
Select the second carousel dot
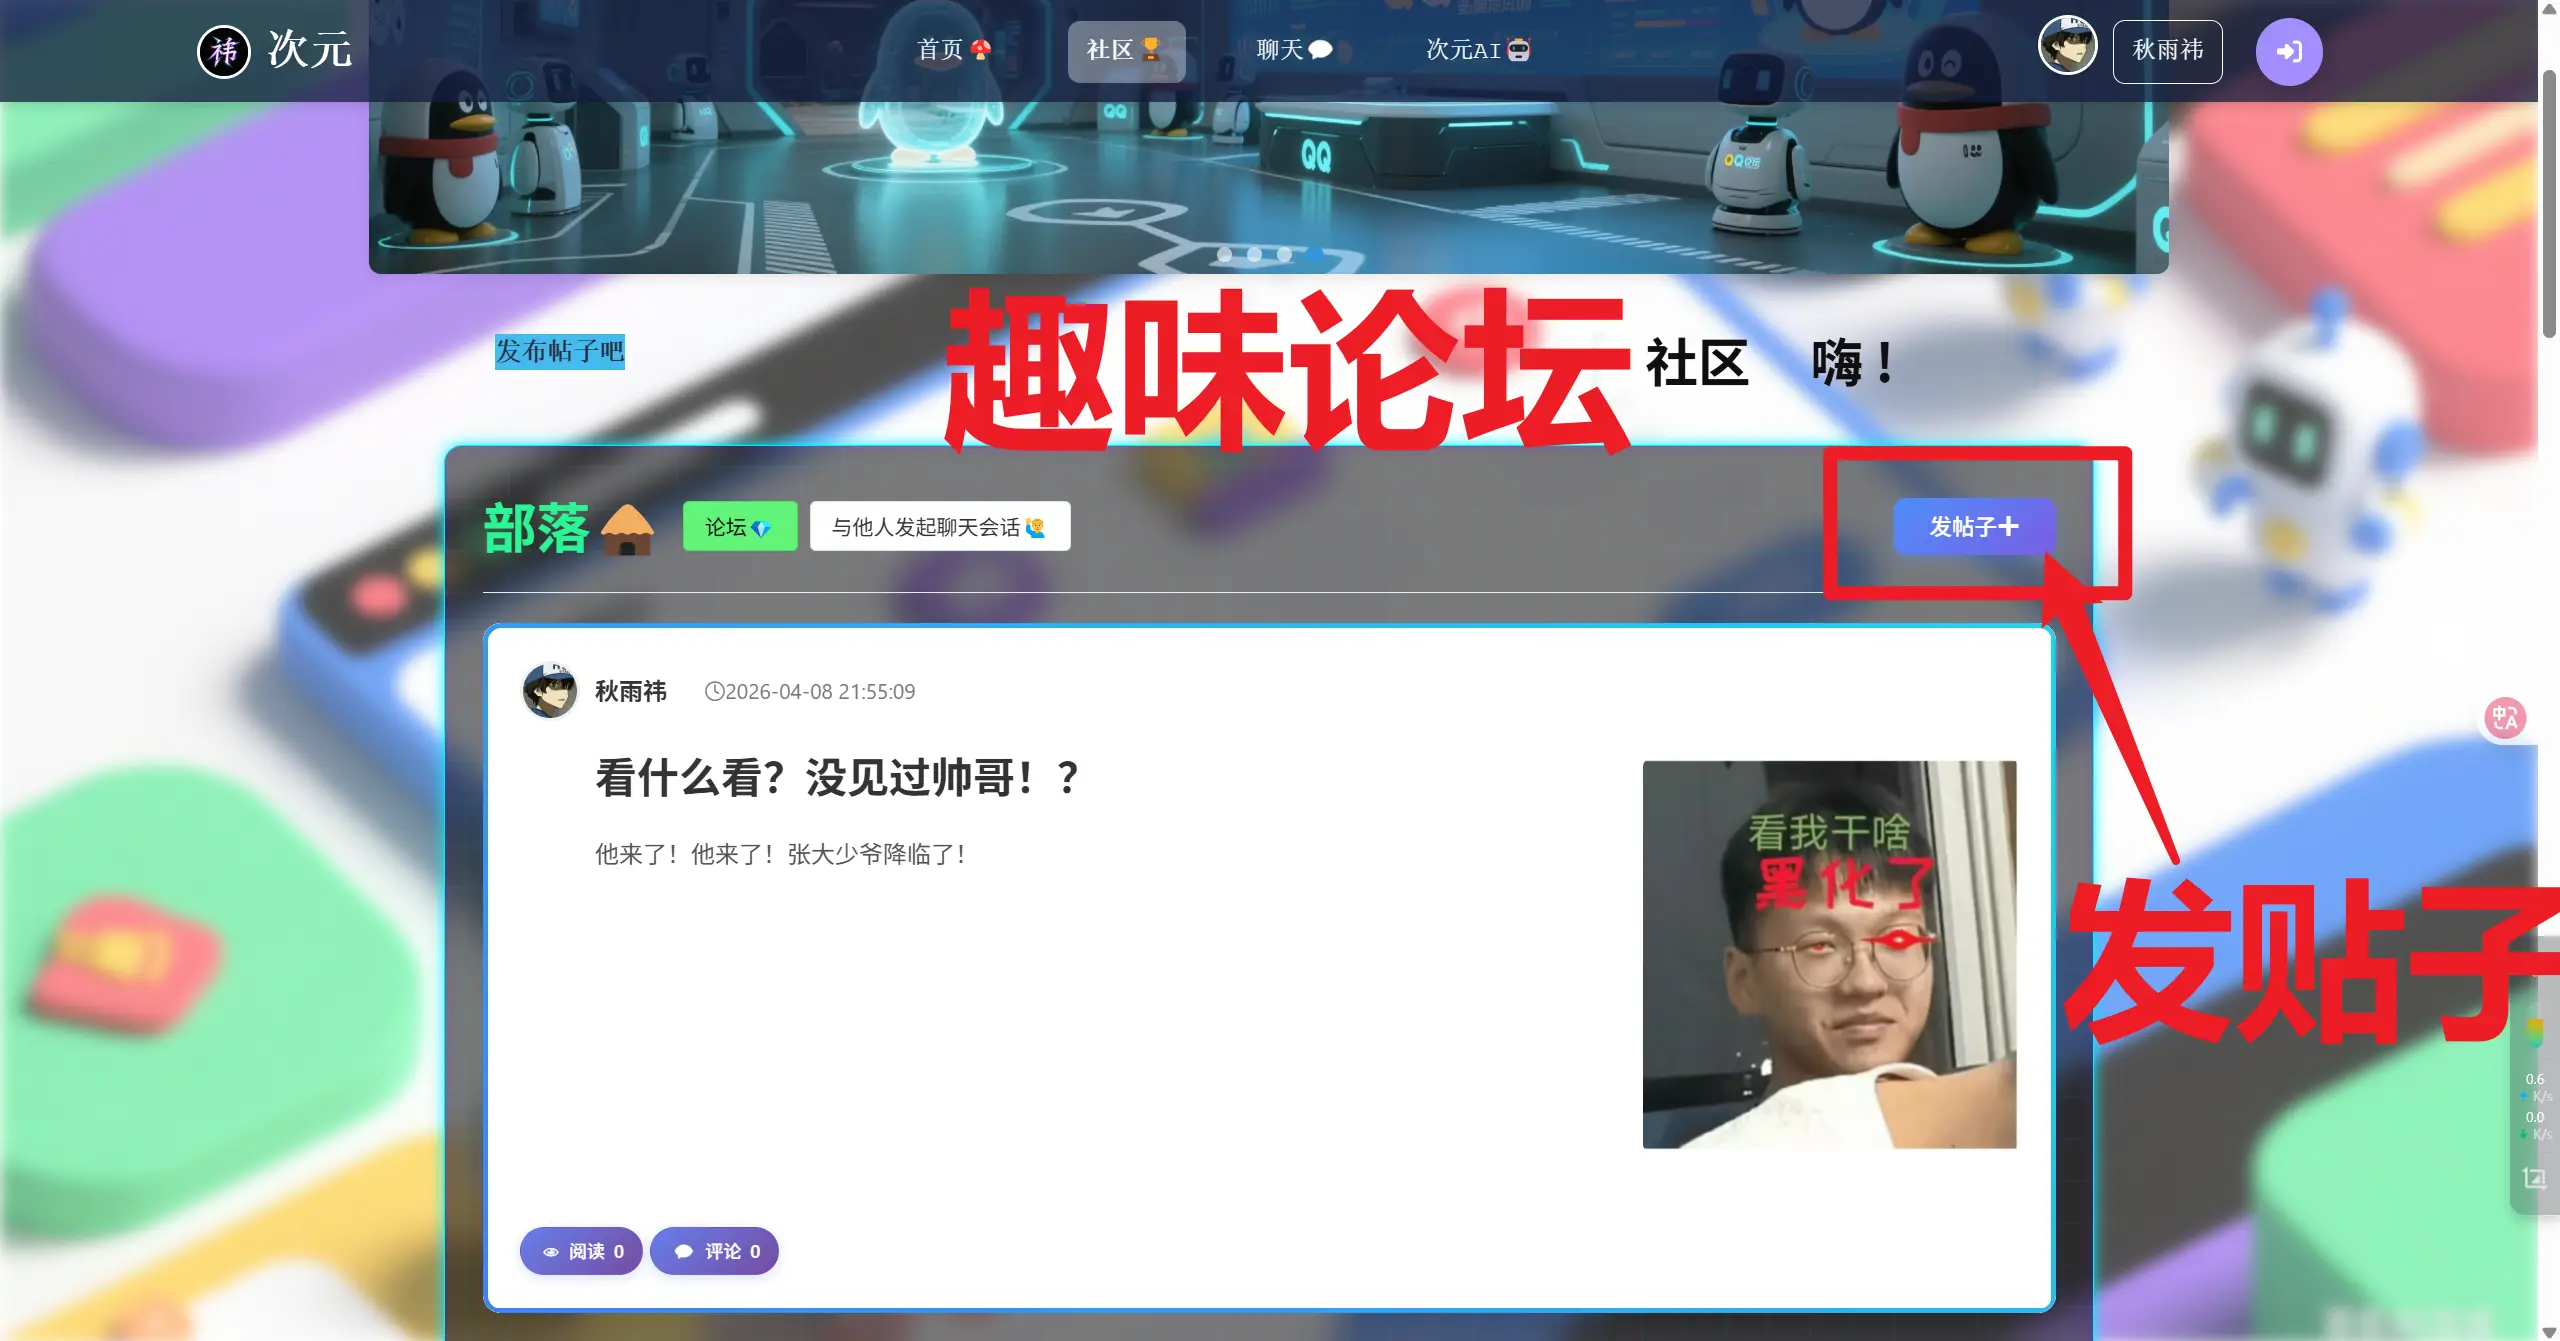tap(1254, 254)
